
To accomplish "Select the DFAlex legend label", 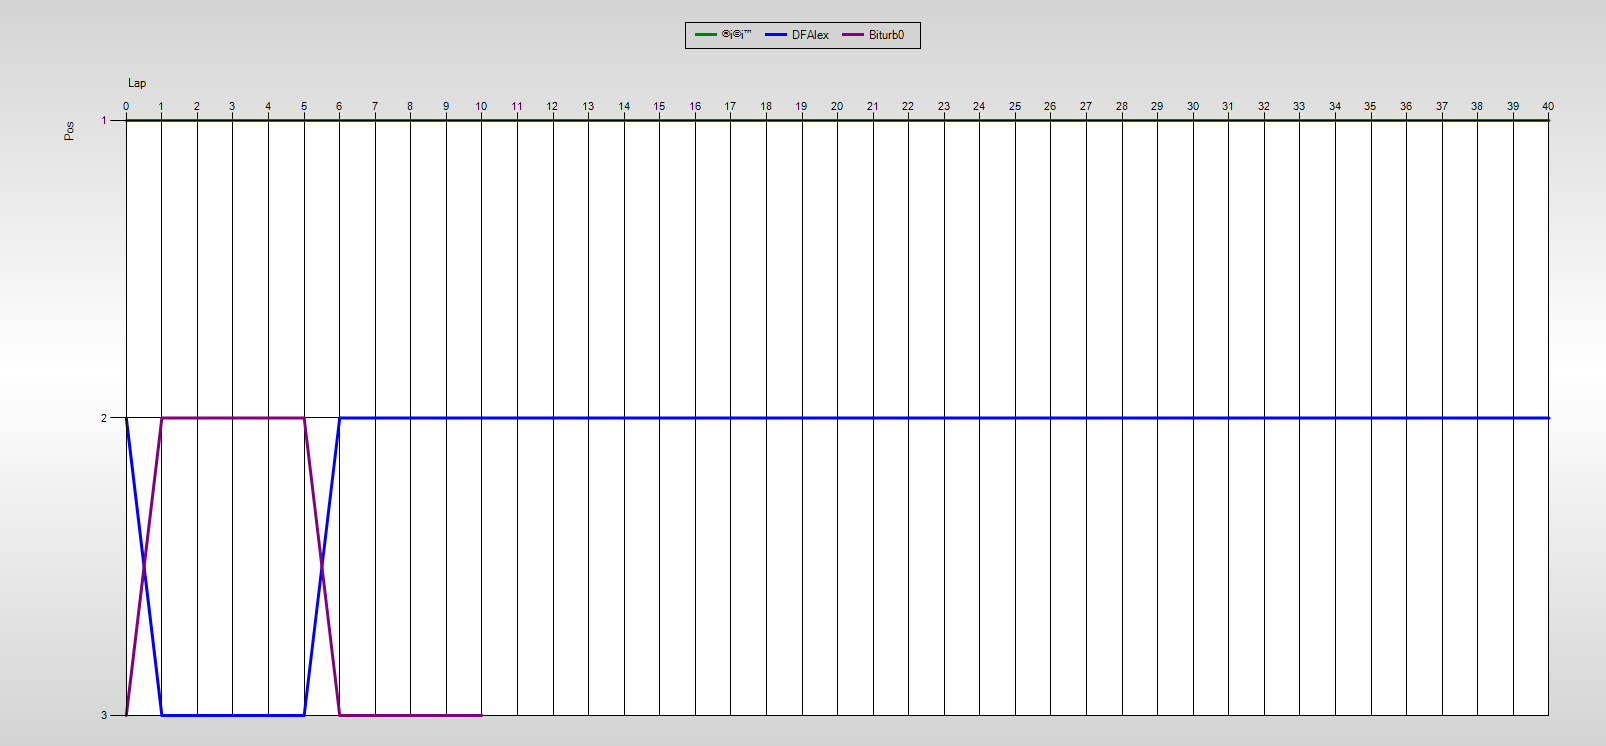I will point(810,35).
